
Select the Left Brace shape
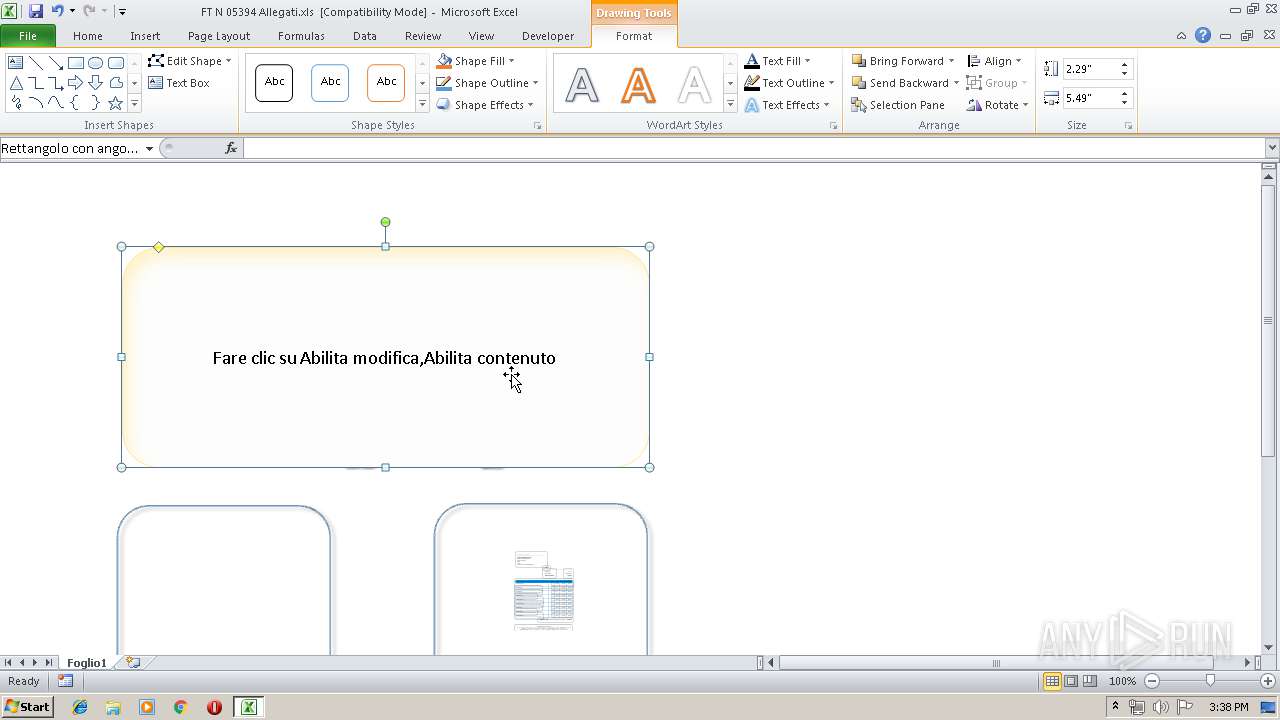[76, 103]
